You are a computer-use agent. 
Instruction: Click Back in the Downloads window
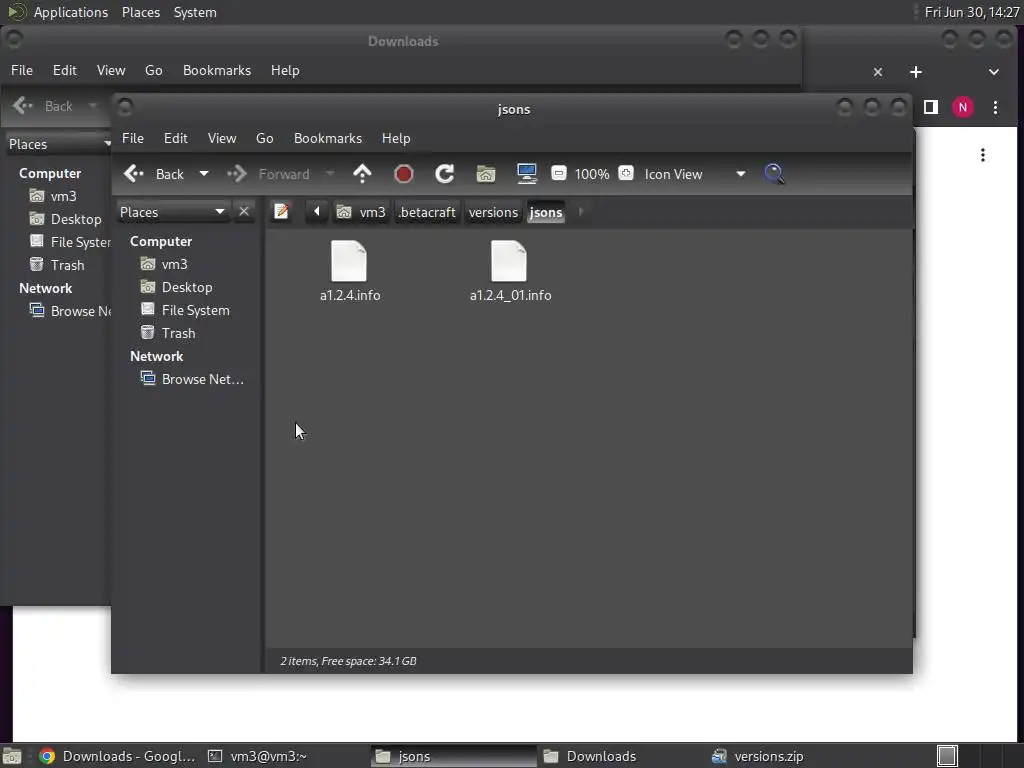(43, 106)
